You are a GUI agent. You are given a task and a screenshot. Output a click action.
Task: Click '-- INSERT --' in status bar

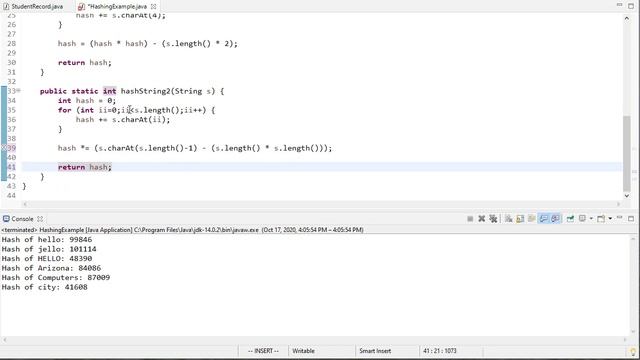263,351
